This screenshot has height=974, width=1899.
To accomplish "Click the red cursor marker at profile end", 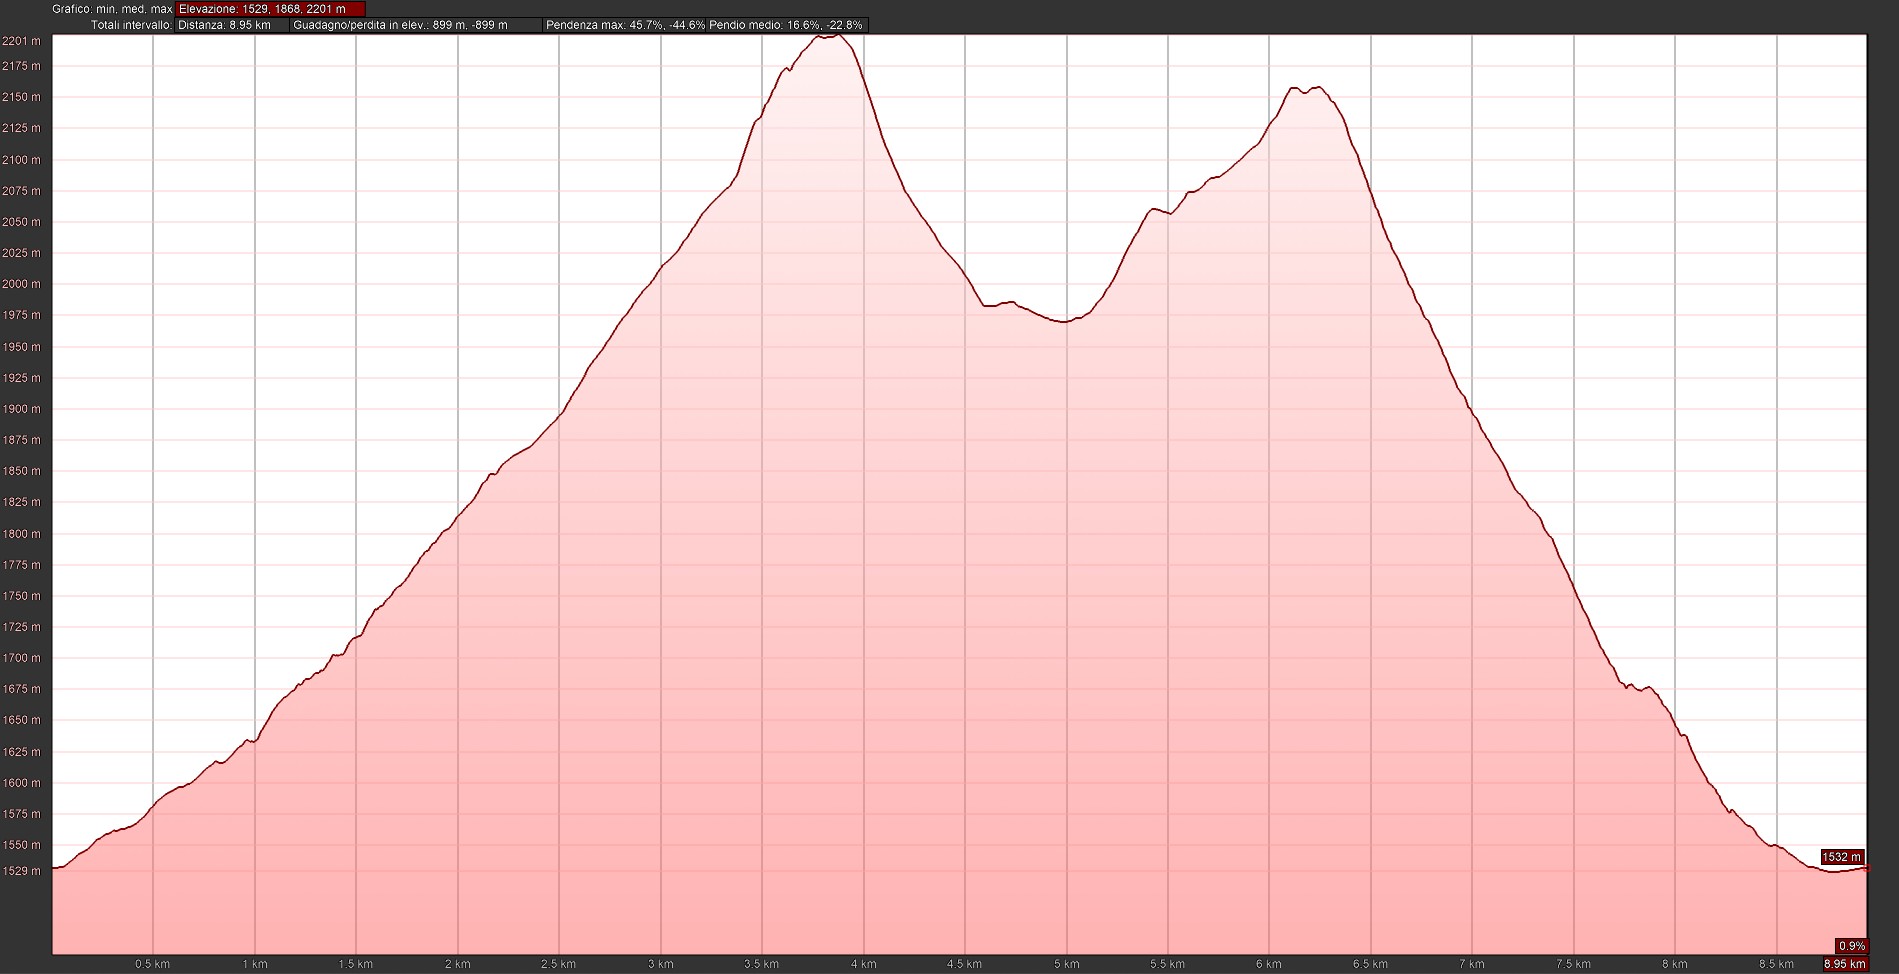I will click(1866, 868).
